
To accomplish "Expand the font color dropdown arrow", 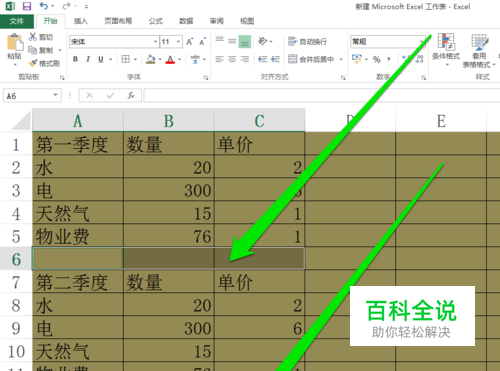I will [x=179, y=60].
